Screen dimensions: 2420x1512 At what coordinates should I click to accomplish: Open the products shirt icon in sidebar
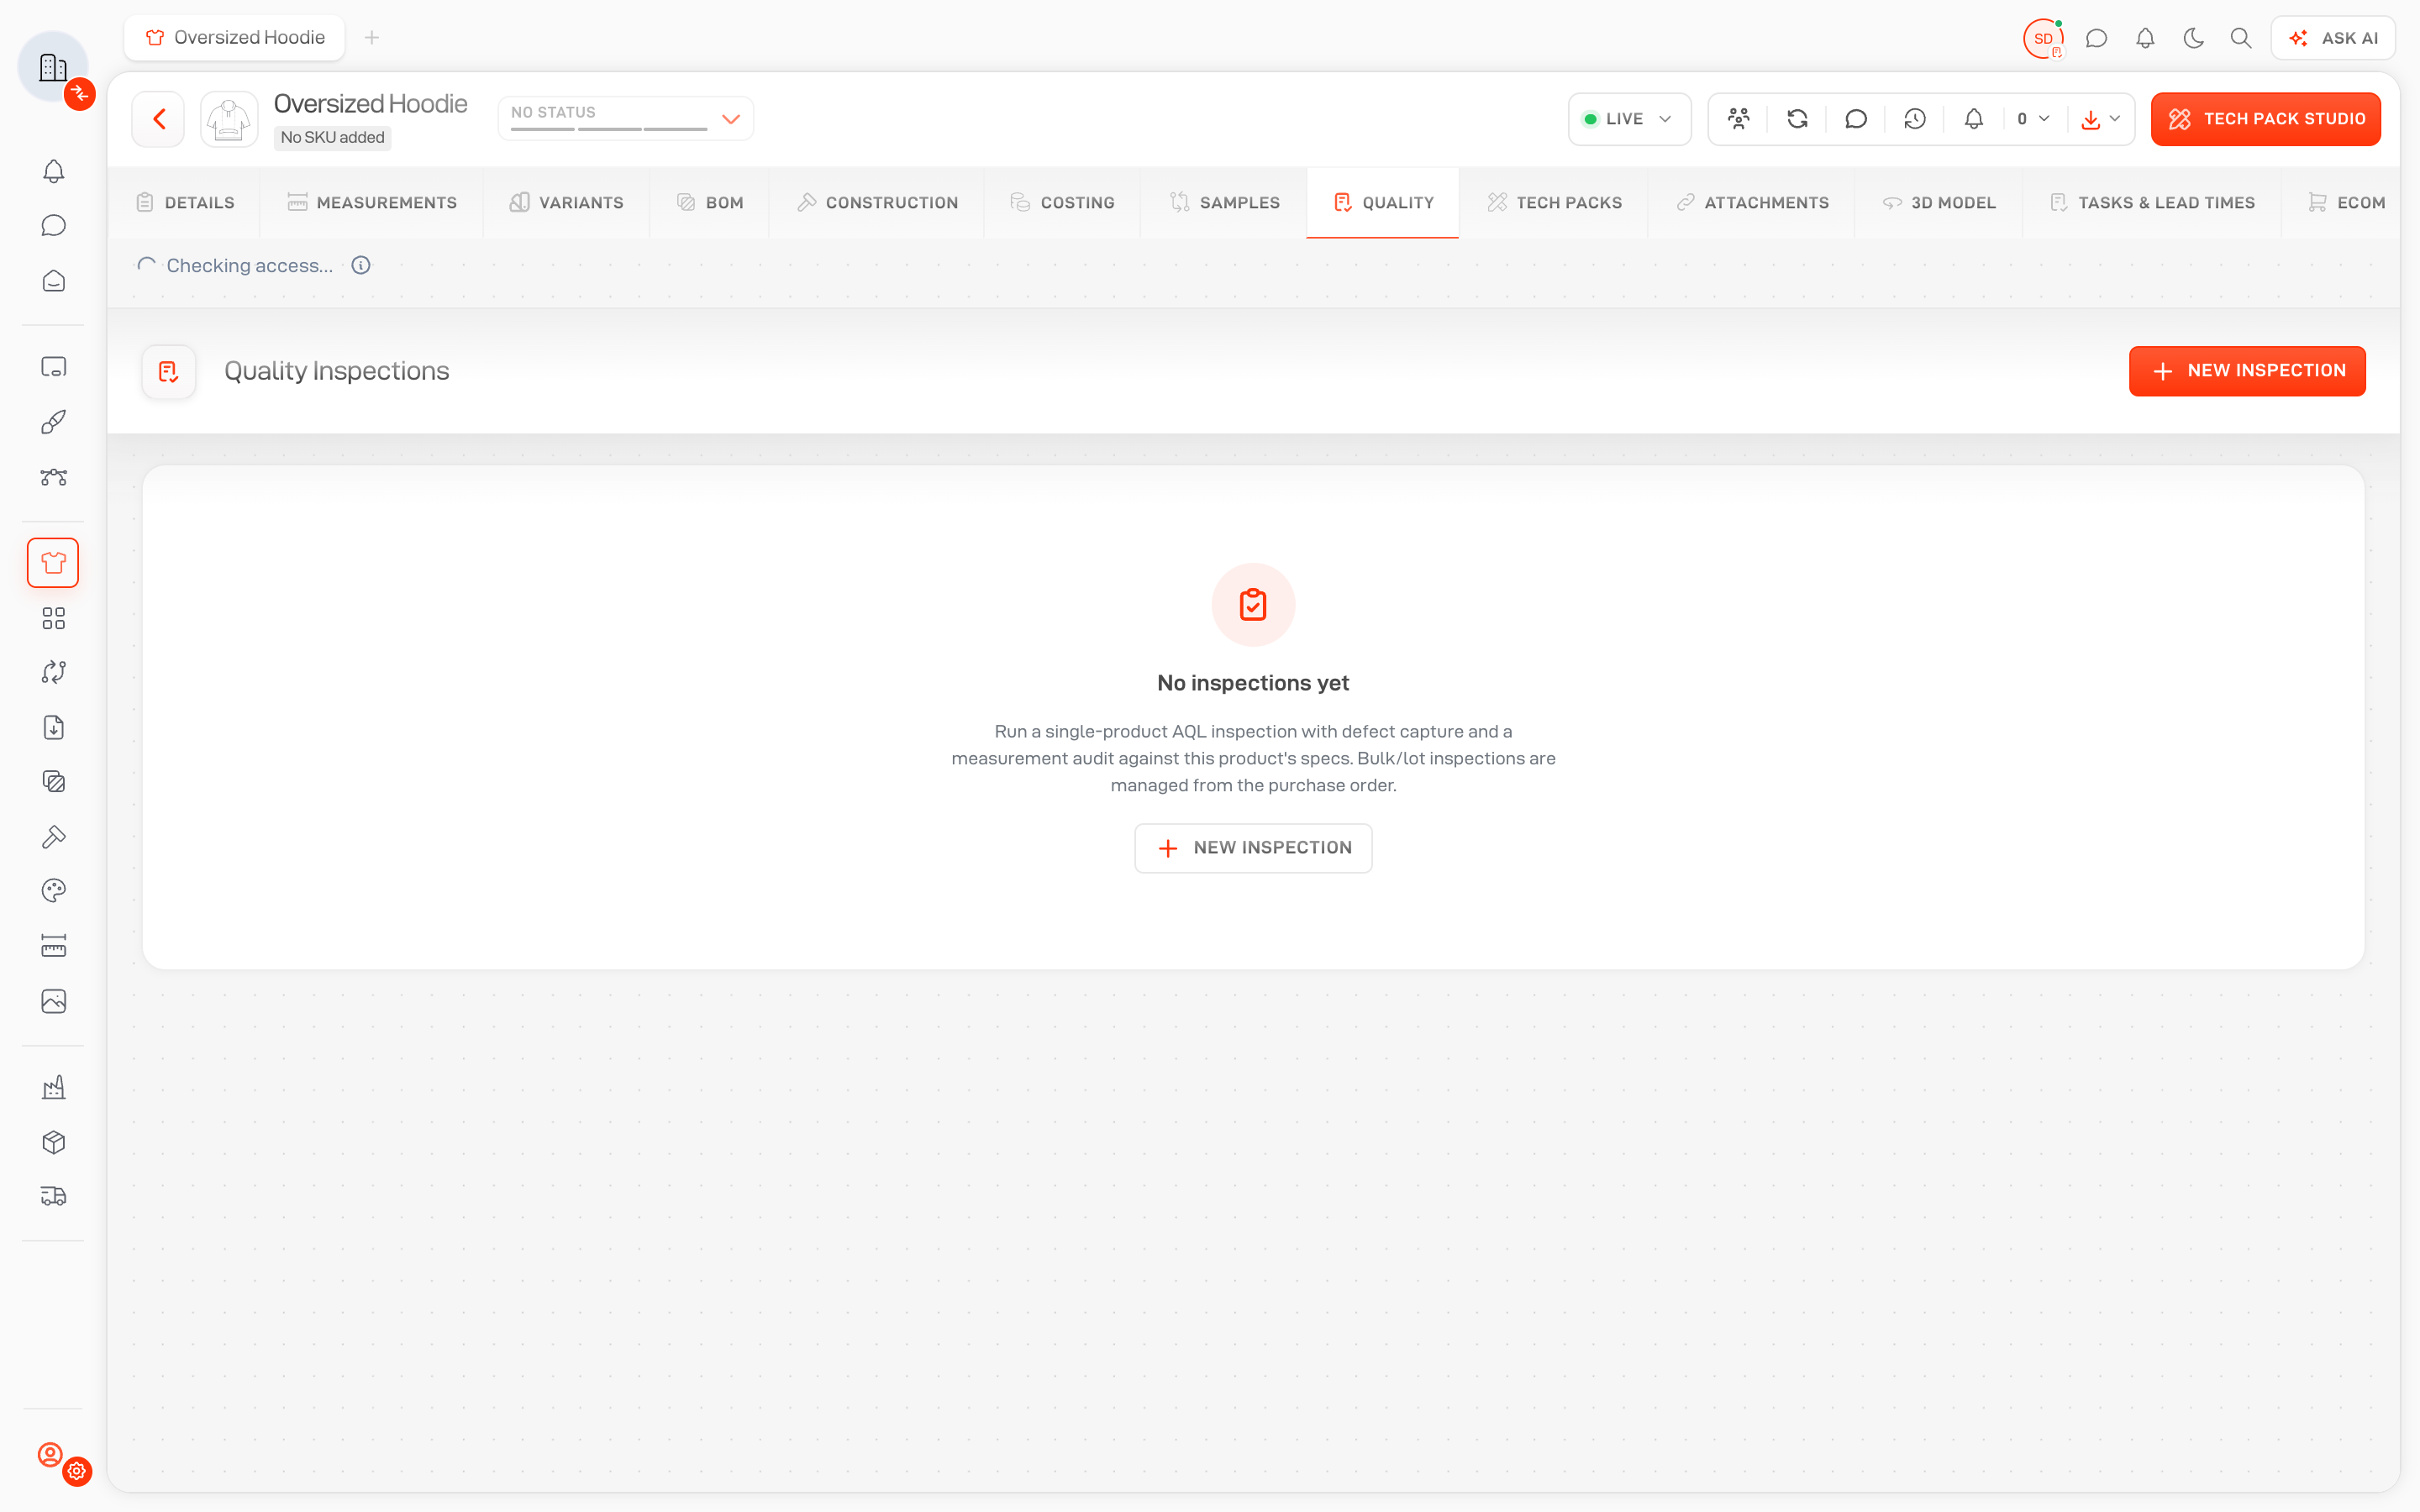pyautogui.click(x=53, y=563)
